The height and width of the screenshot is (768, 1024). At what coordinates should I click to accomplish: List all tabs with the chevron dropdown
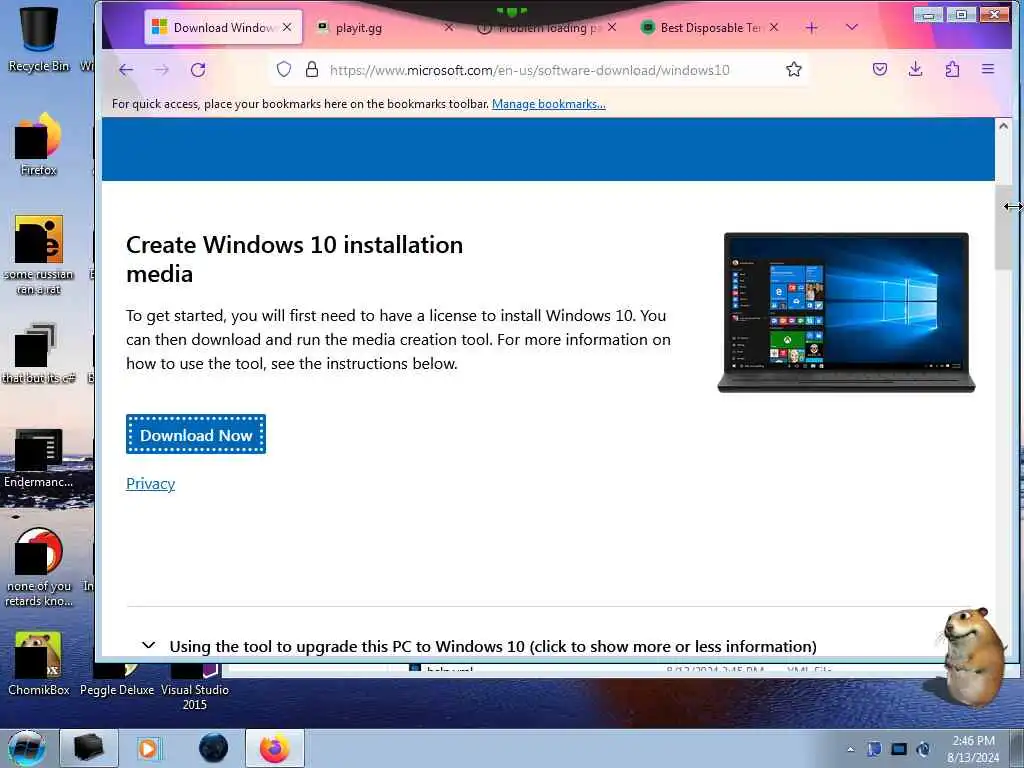pos(852,27)
